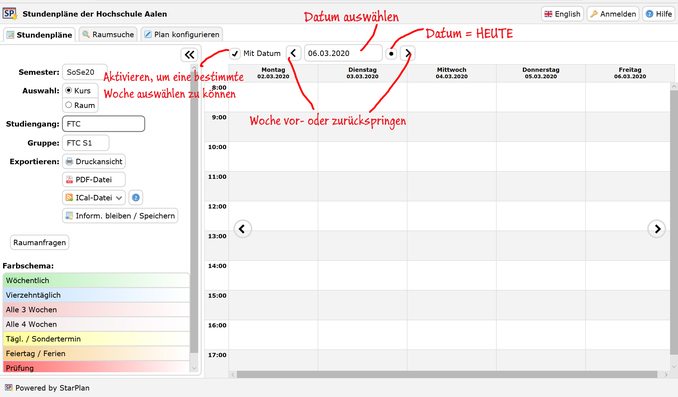The image size is (678, 397).
Task: Collapse the sidebar with the double-chevron button
Action: 189,54
